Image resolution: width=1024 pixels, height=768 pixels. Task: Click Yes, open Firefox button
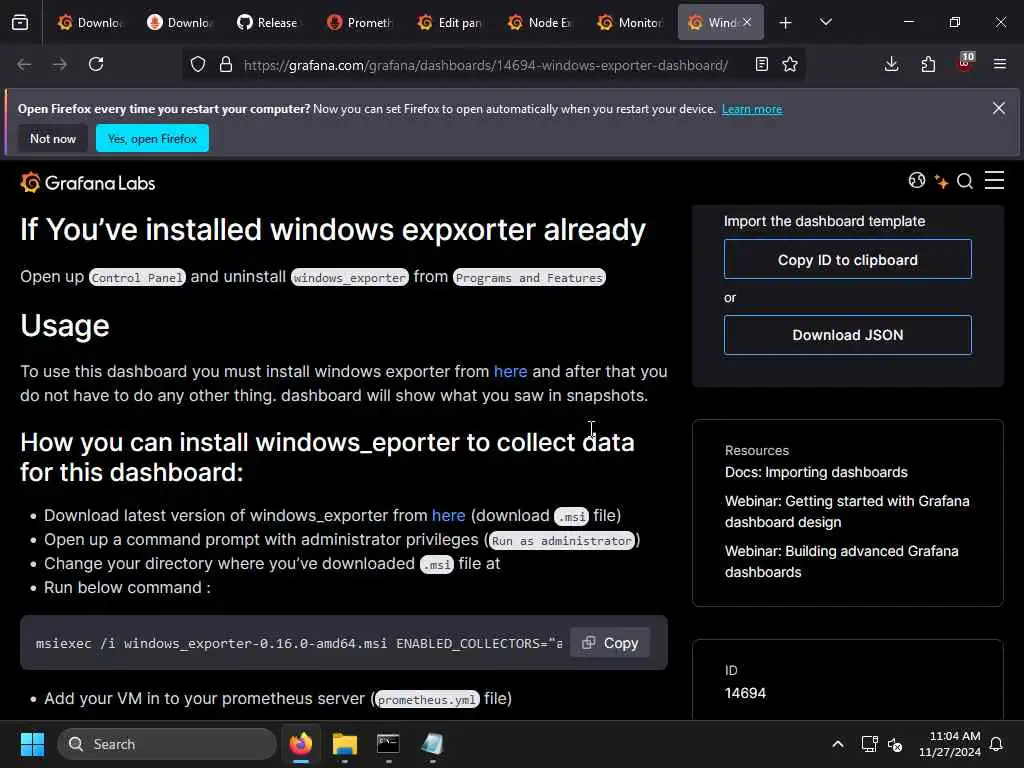pyautogui.click(x=152, y=138)
